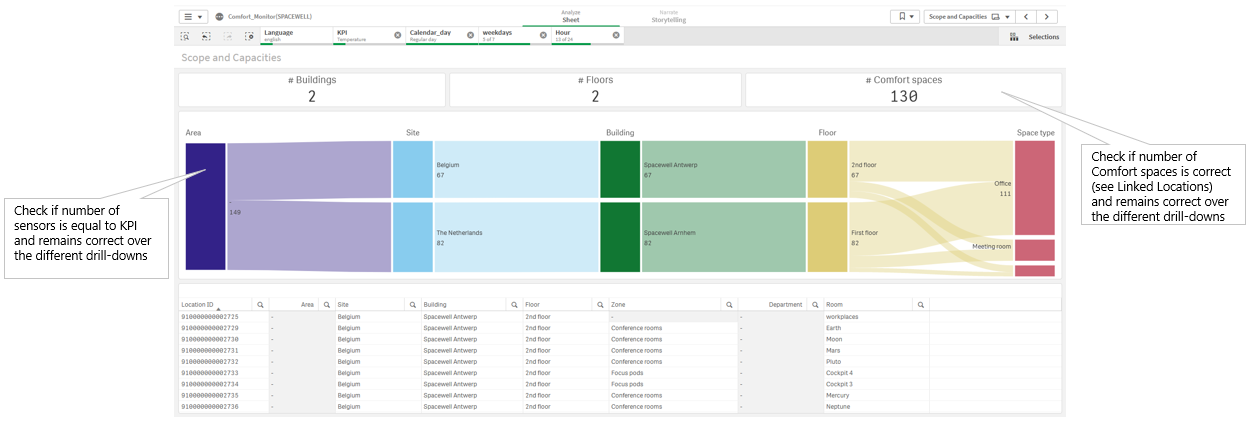
Task: Step forward in selections
Action: click(x=228, y=36)
